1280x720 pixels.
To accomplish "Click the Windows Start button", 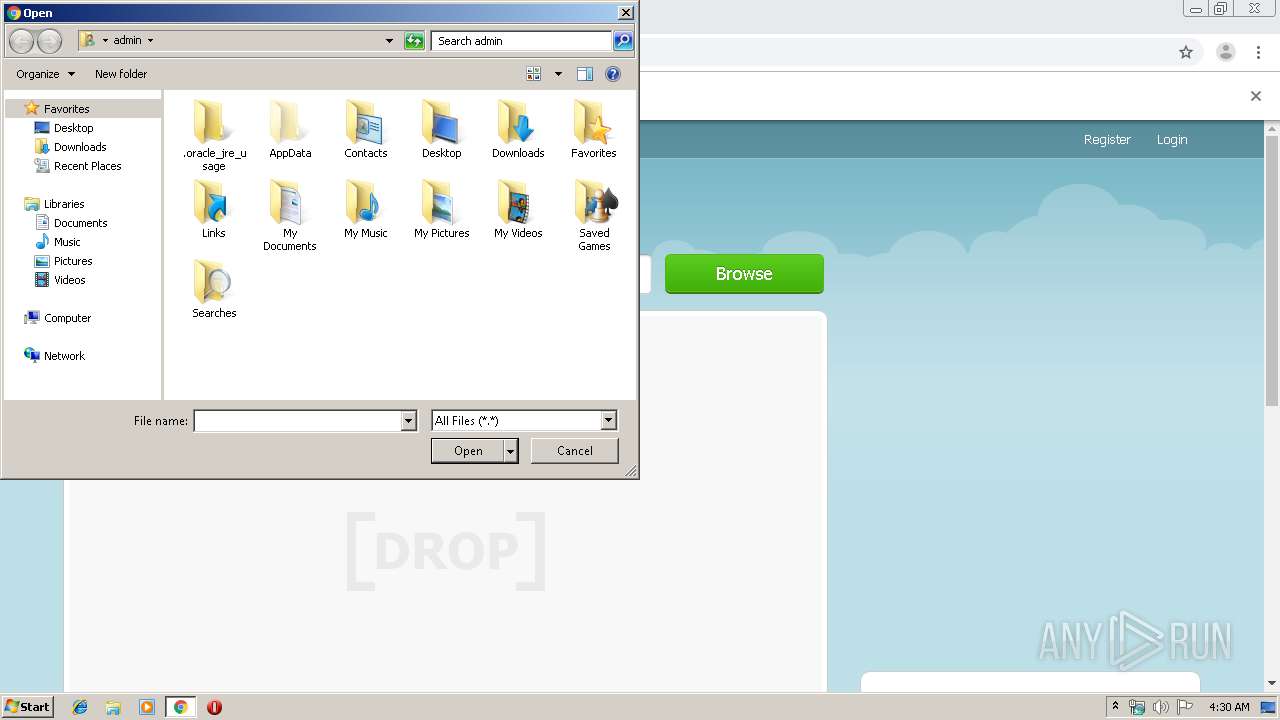I will [x=27, y=707].
